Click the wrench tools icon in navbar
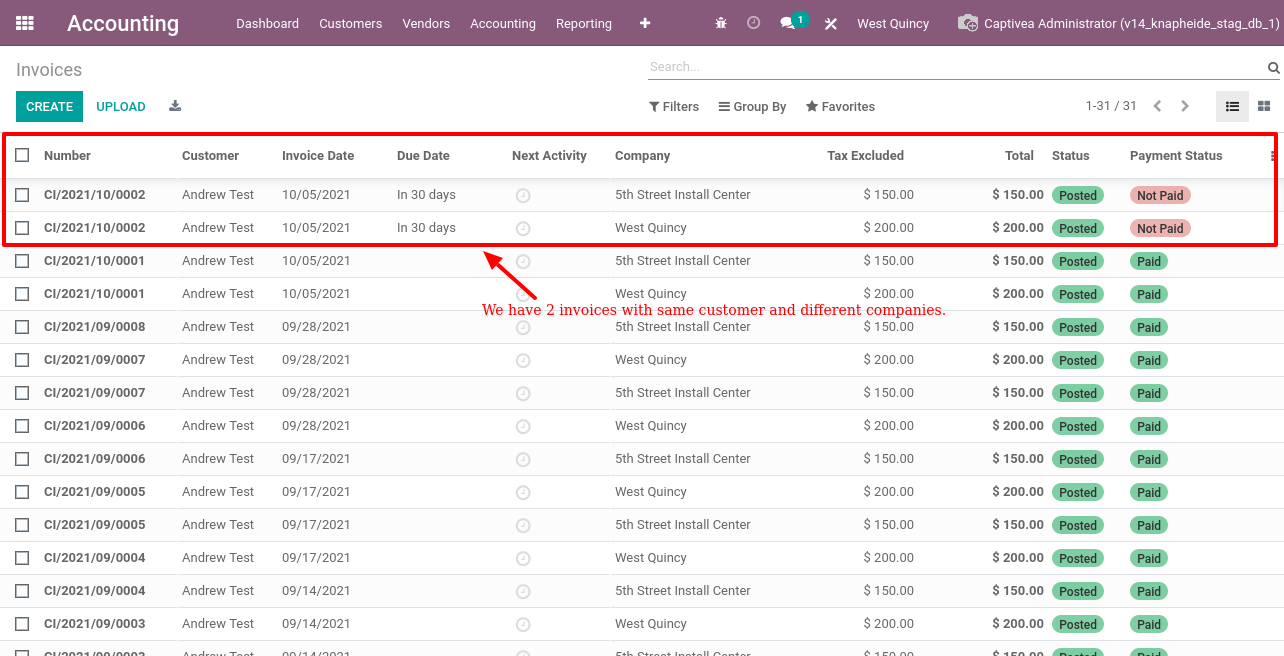This screenshot has width=1284, height=656. point(831,23)
